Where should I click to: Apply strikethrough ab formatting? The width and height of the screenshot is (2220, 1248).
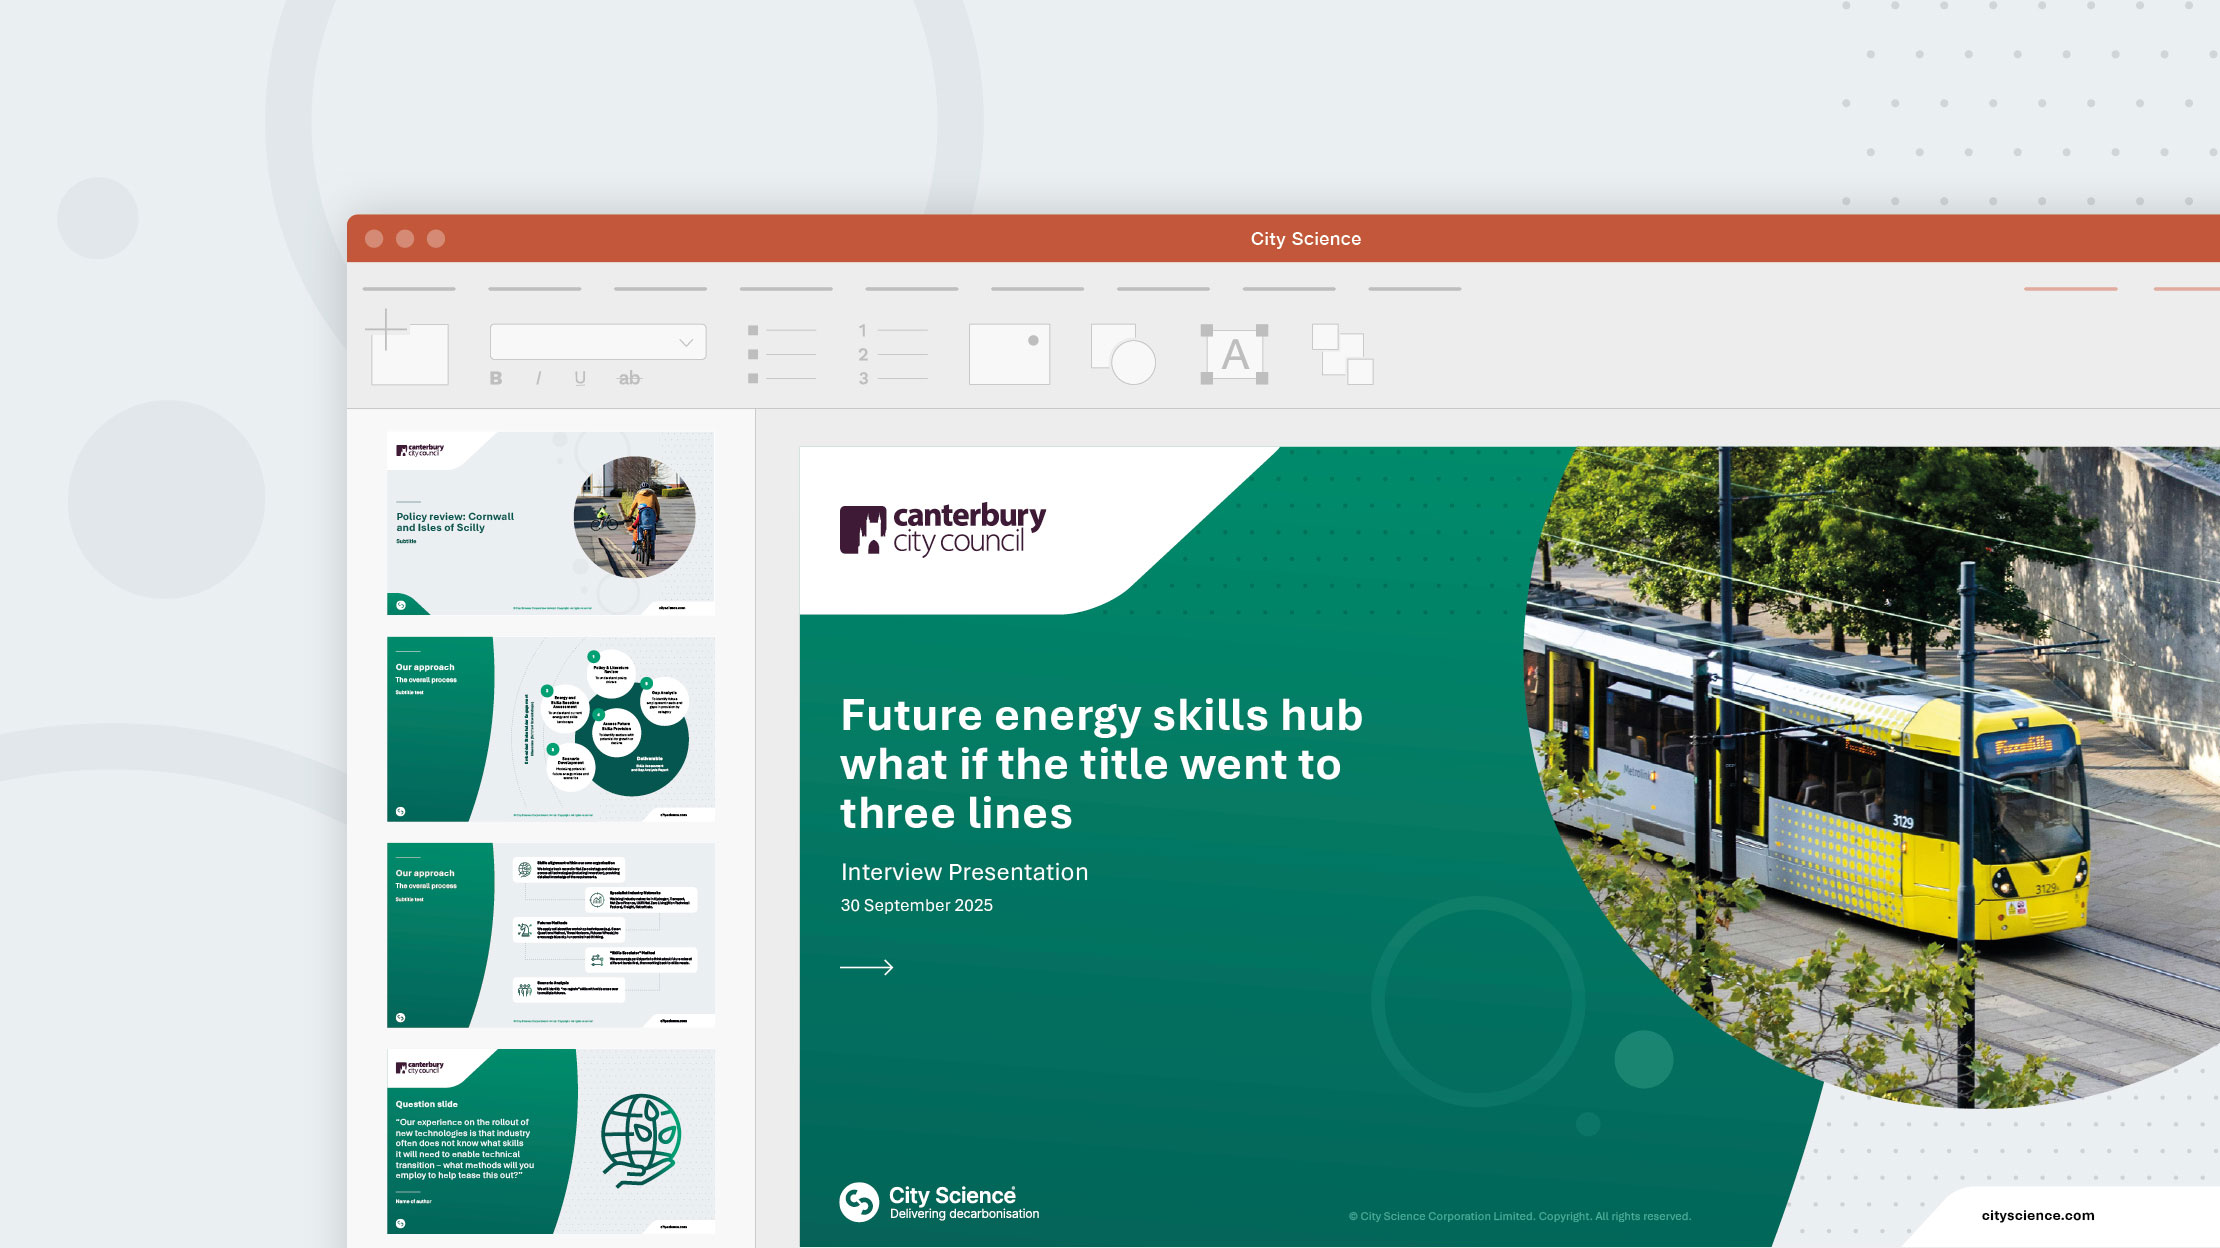(x=629, y=378)
